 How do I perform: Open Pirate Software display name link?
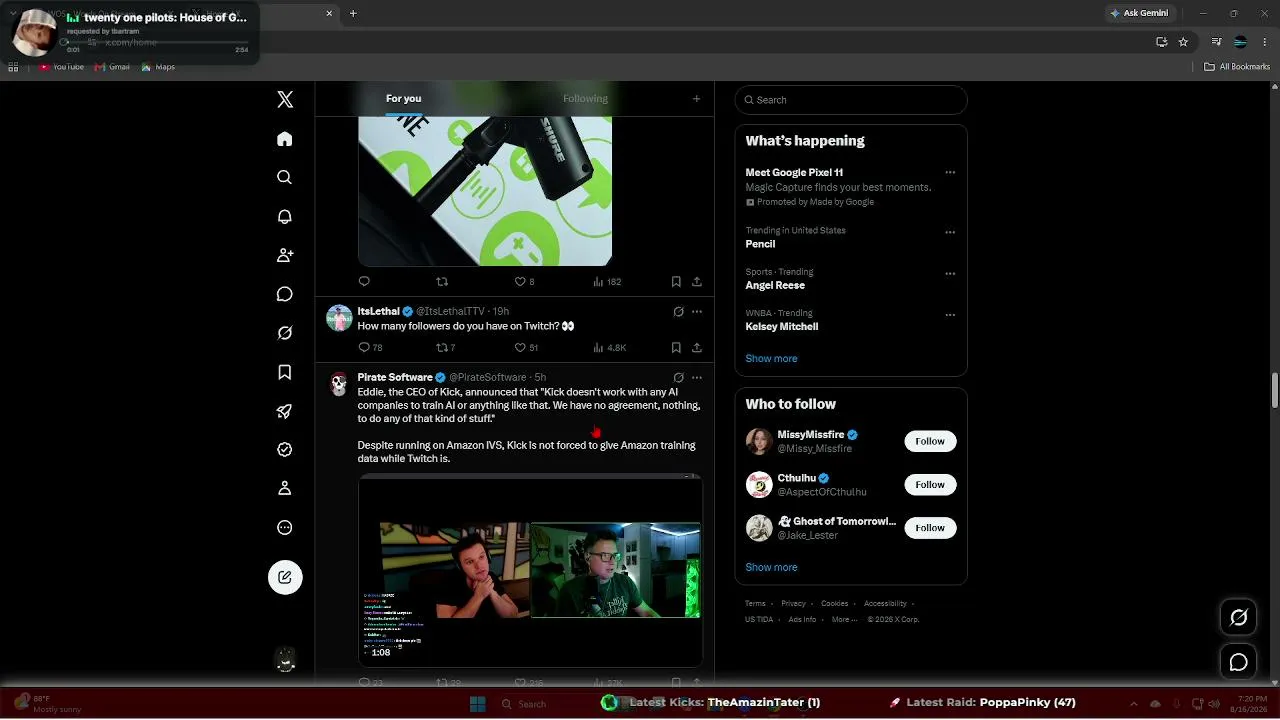[x=395, y=378]
